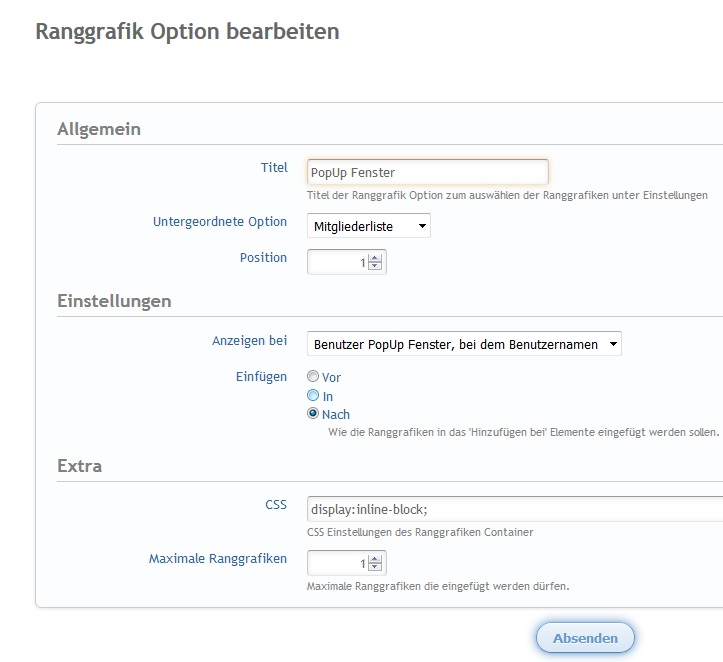This screenshot has height=662, width=723.
Task: Submit the form with Absenden button
Action: click(585, 638)
